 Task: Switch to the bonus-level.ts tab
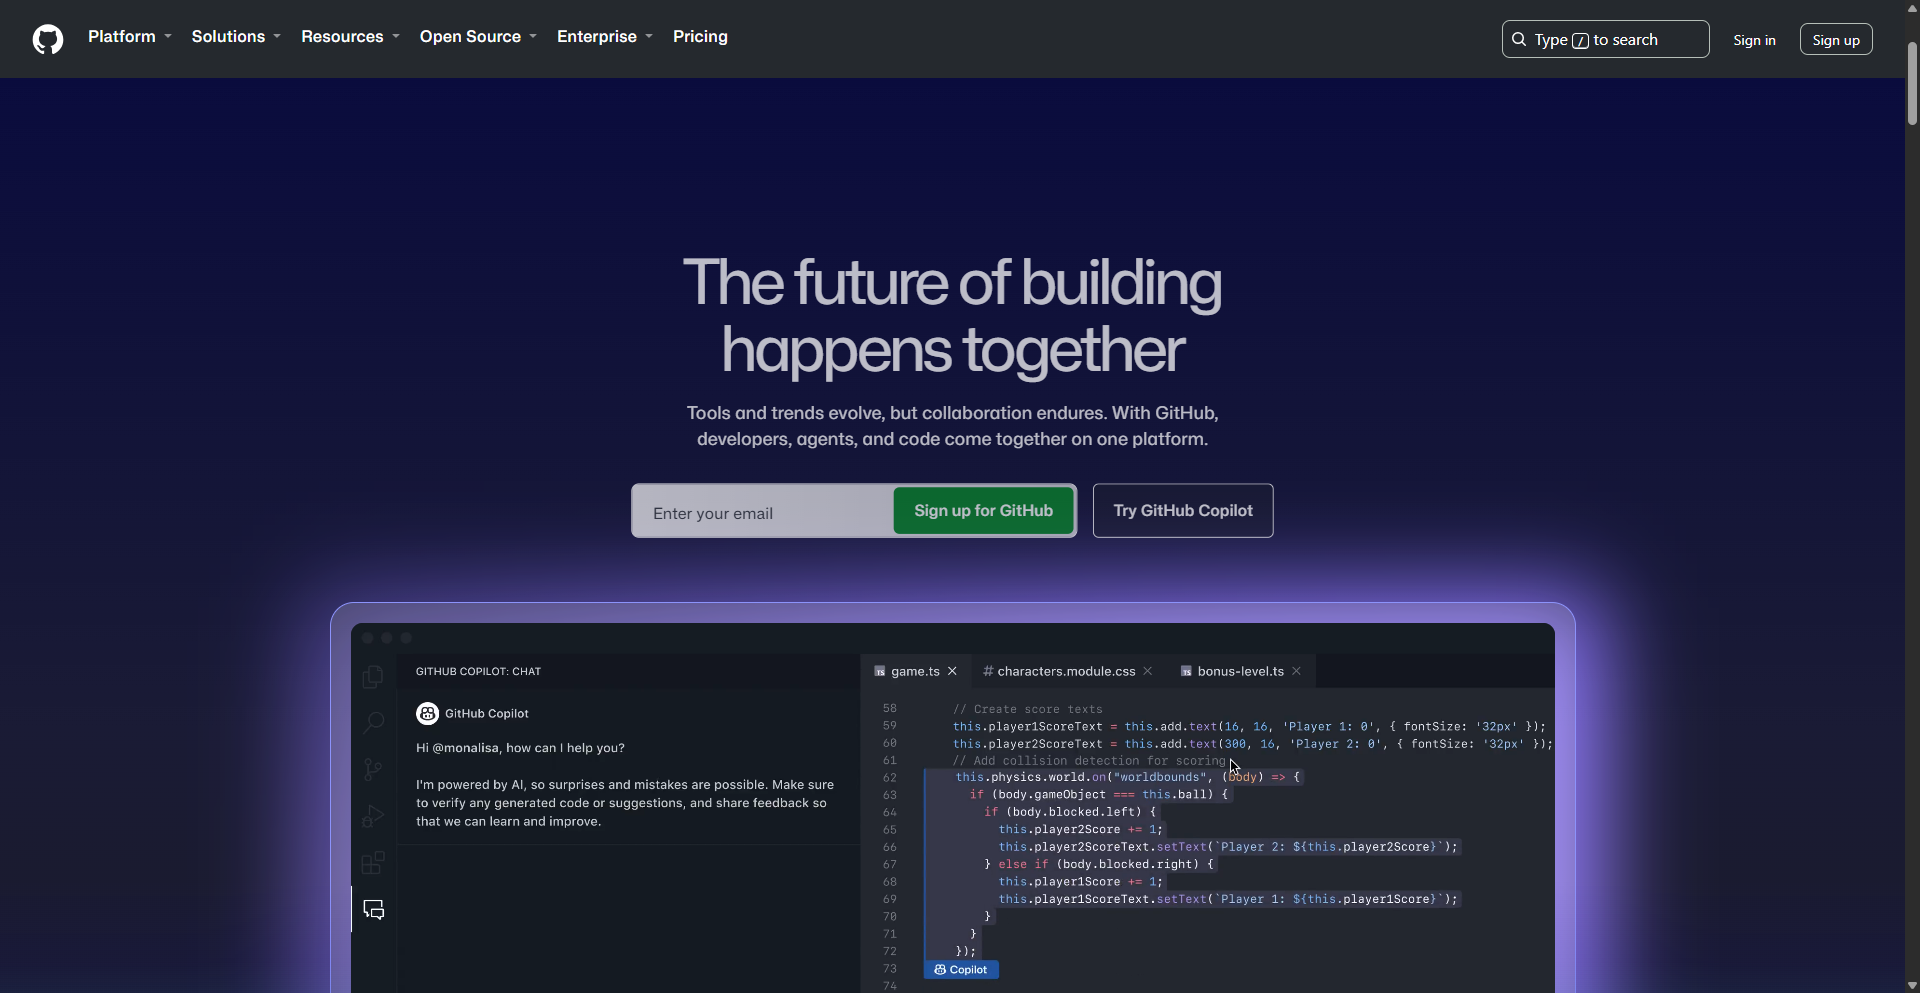click(x=1240, y=671)
